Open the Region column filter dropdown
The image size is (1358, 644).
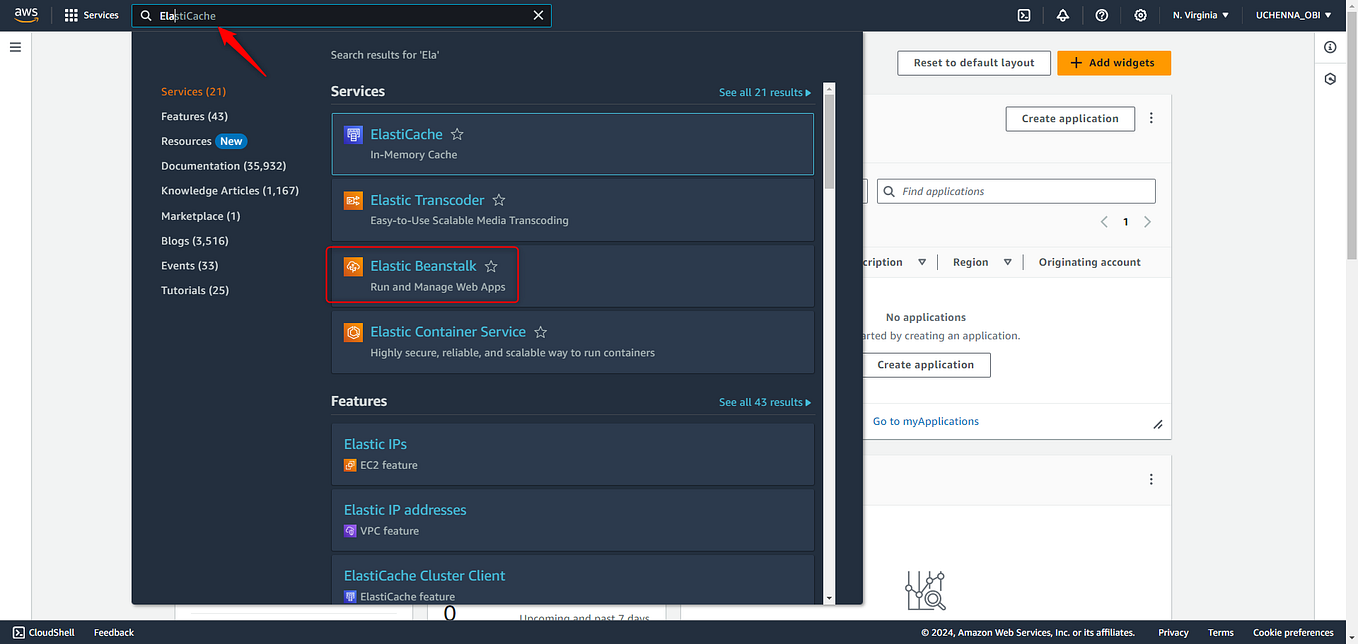pyautogui.click(x=1007, y=261)
